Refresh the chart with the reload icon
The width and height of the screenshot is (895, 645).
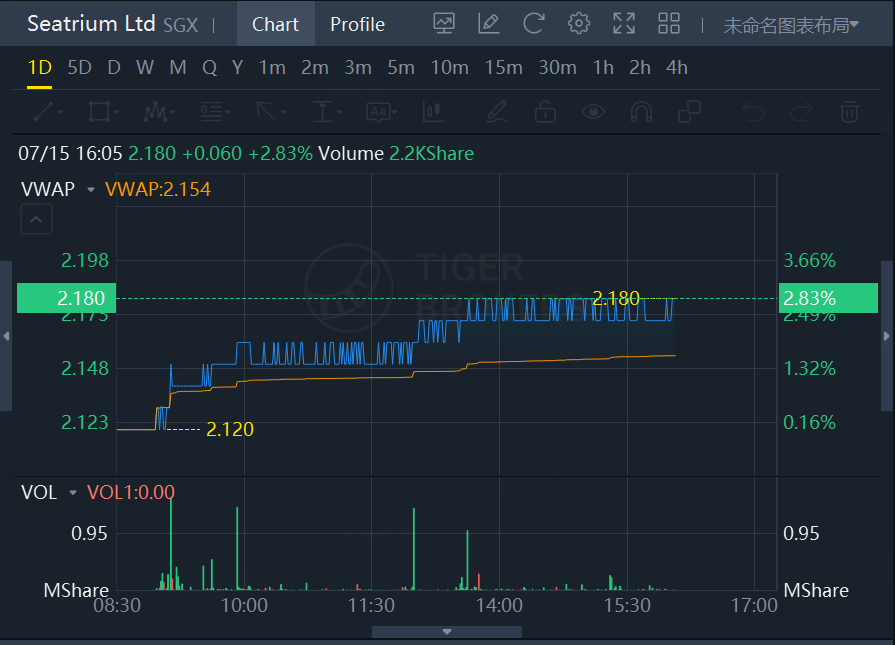tap(534, 23)
